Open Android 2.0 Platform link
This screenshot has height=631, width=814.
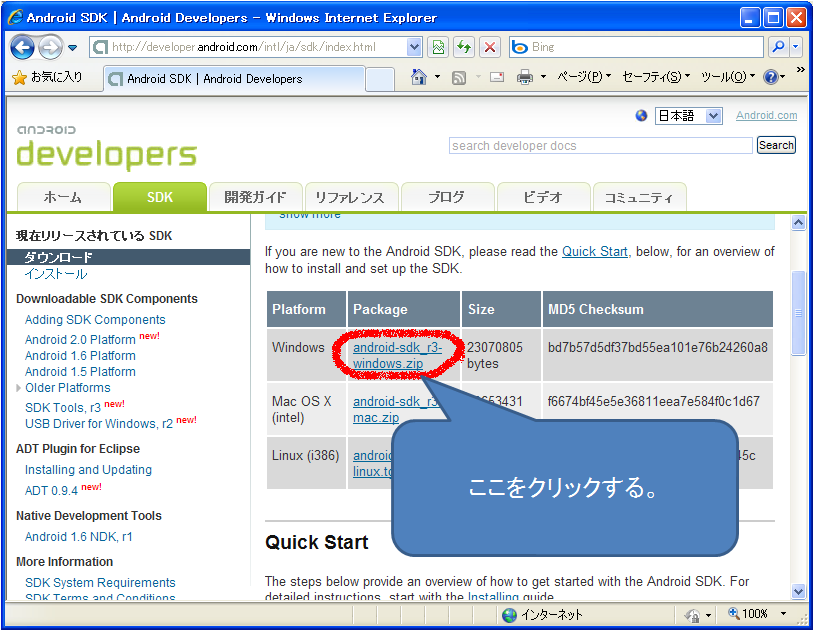coord(80,340)
